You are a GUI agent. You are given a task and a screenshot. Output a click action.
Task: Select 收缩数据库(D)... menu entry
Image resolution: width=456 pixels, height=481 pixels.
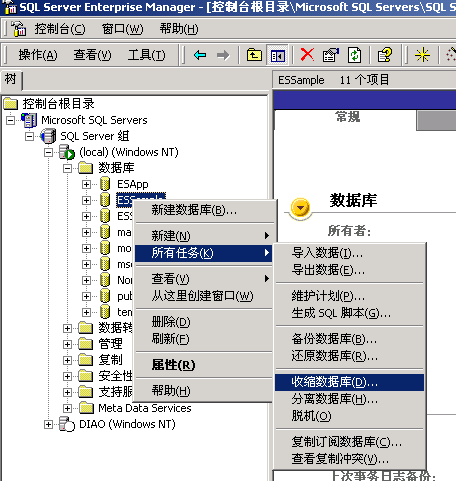pyautogui.click(x=349, y=382)
